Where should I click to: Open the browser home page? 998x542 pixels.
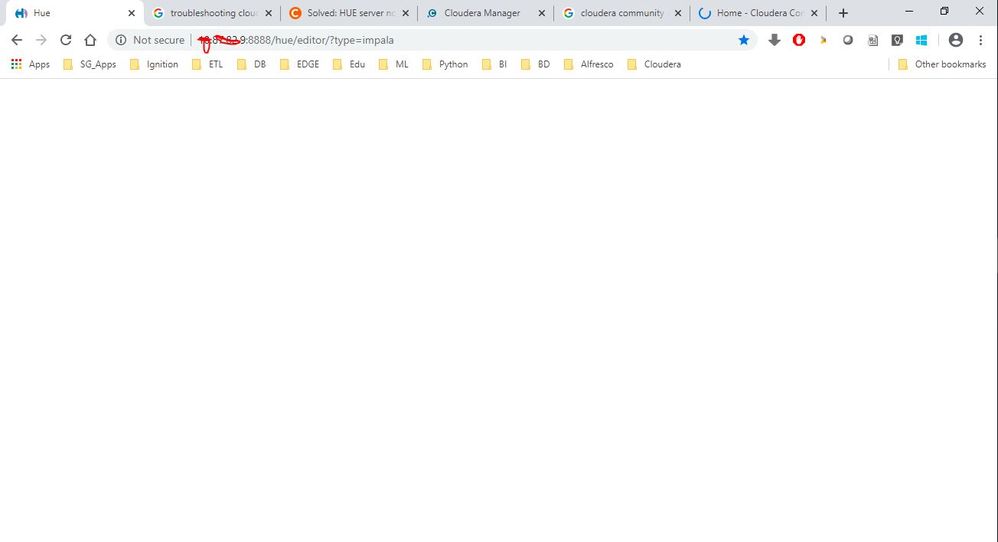[90, 40]
